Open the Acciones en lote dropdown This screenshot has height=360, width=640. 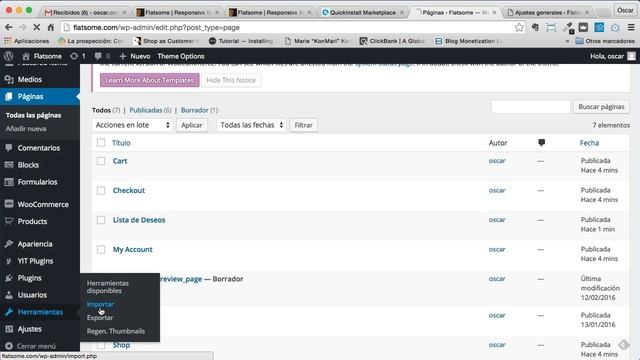(132, 125)
